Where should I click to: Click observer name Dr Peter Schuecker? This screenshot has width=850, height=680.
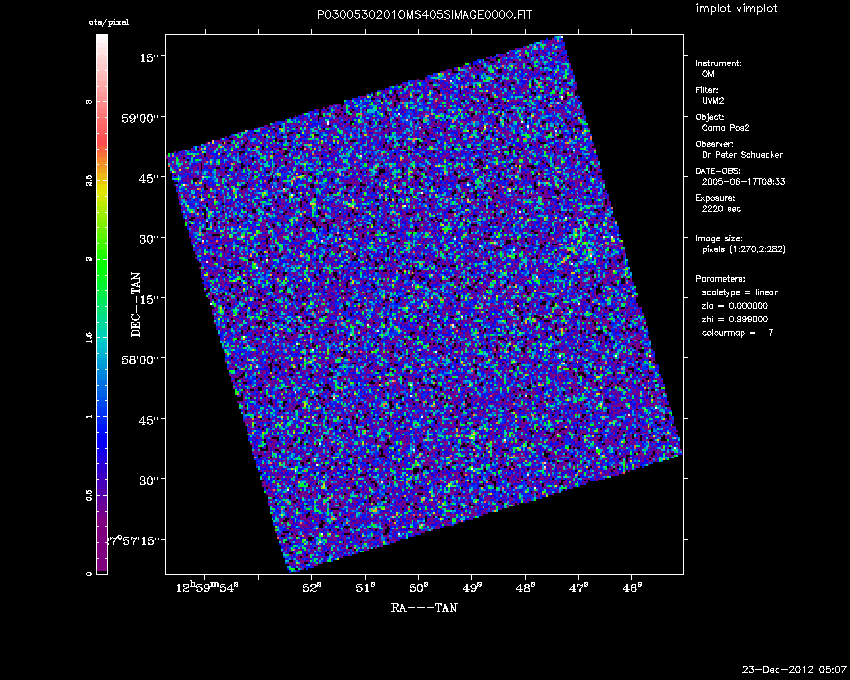(741, 155)
